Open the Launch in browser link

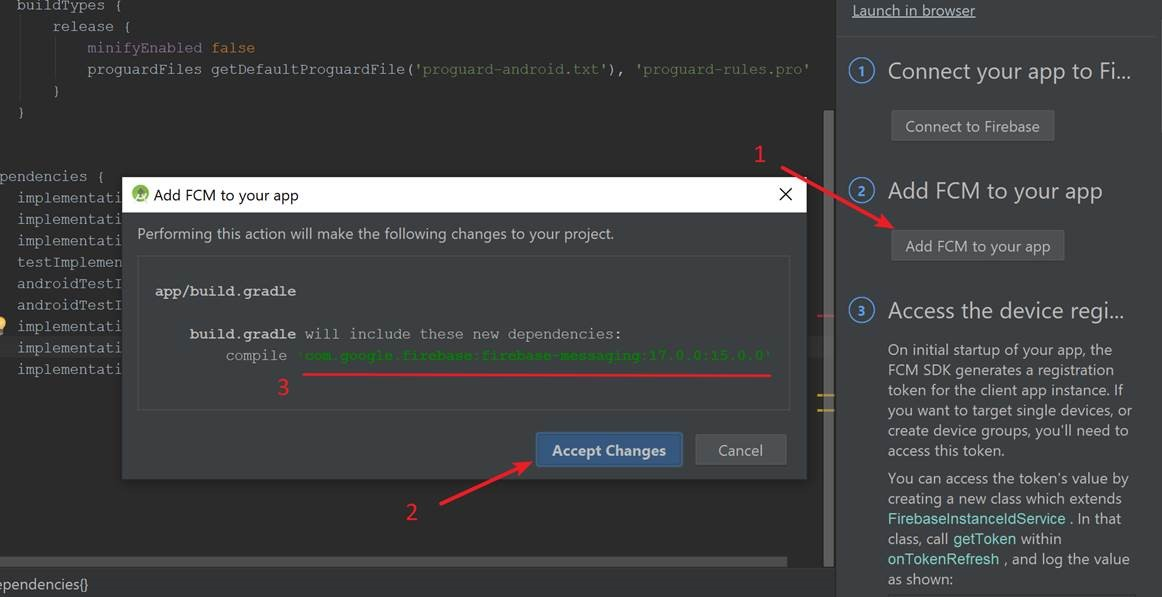coord(913,11)
